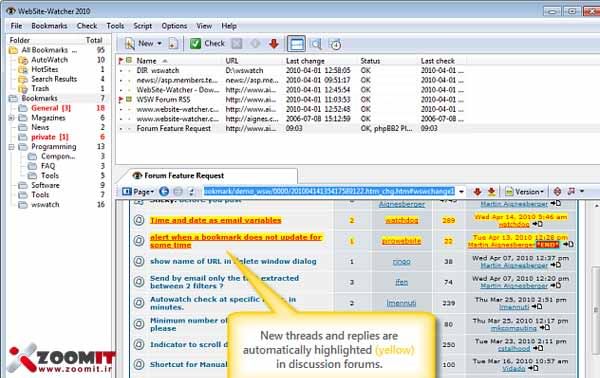Open the View menu

[204, 26]
